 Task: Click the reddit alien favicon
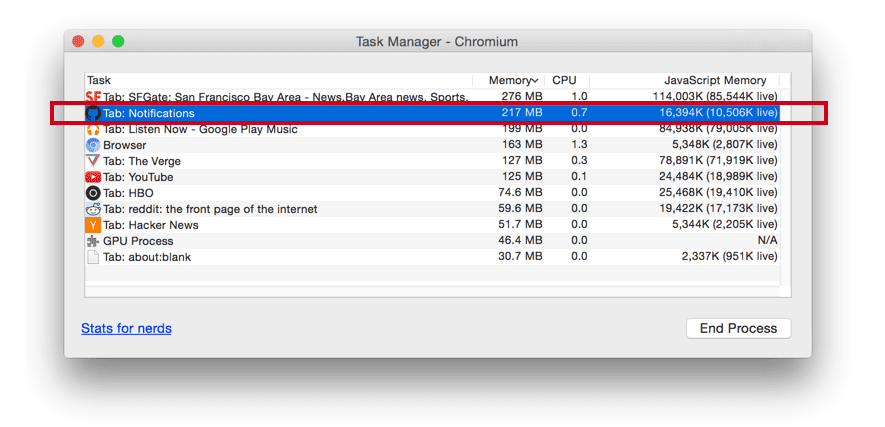[x=93, y=209]
